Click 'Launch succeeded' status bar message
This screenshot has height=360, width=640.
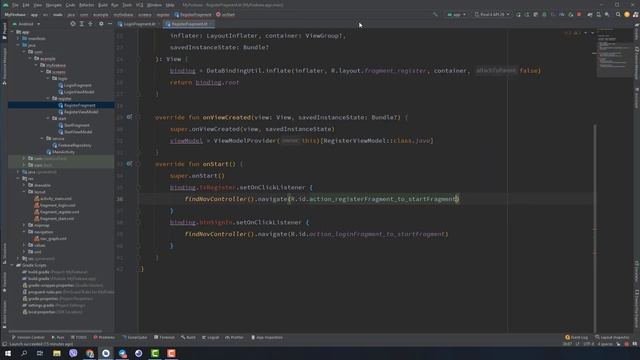(x=41, y=344)
